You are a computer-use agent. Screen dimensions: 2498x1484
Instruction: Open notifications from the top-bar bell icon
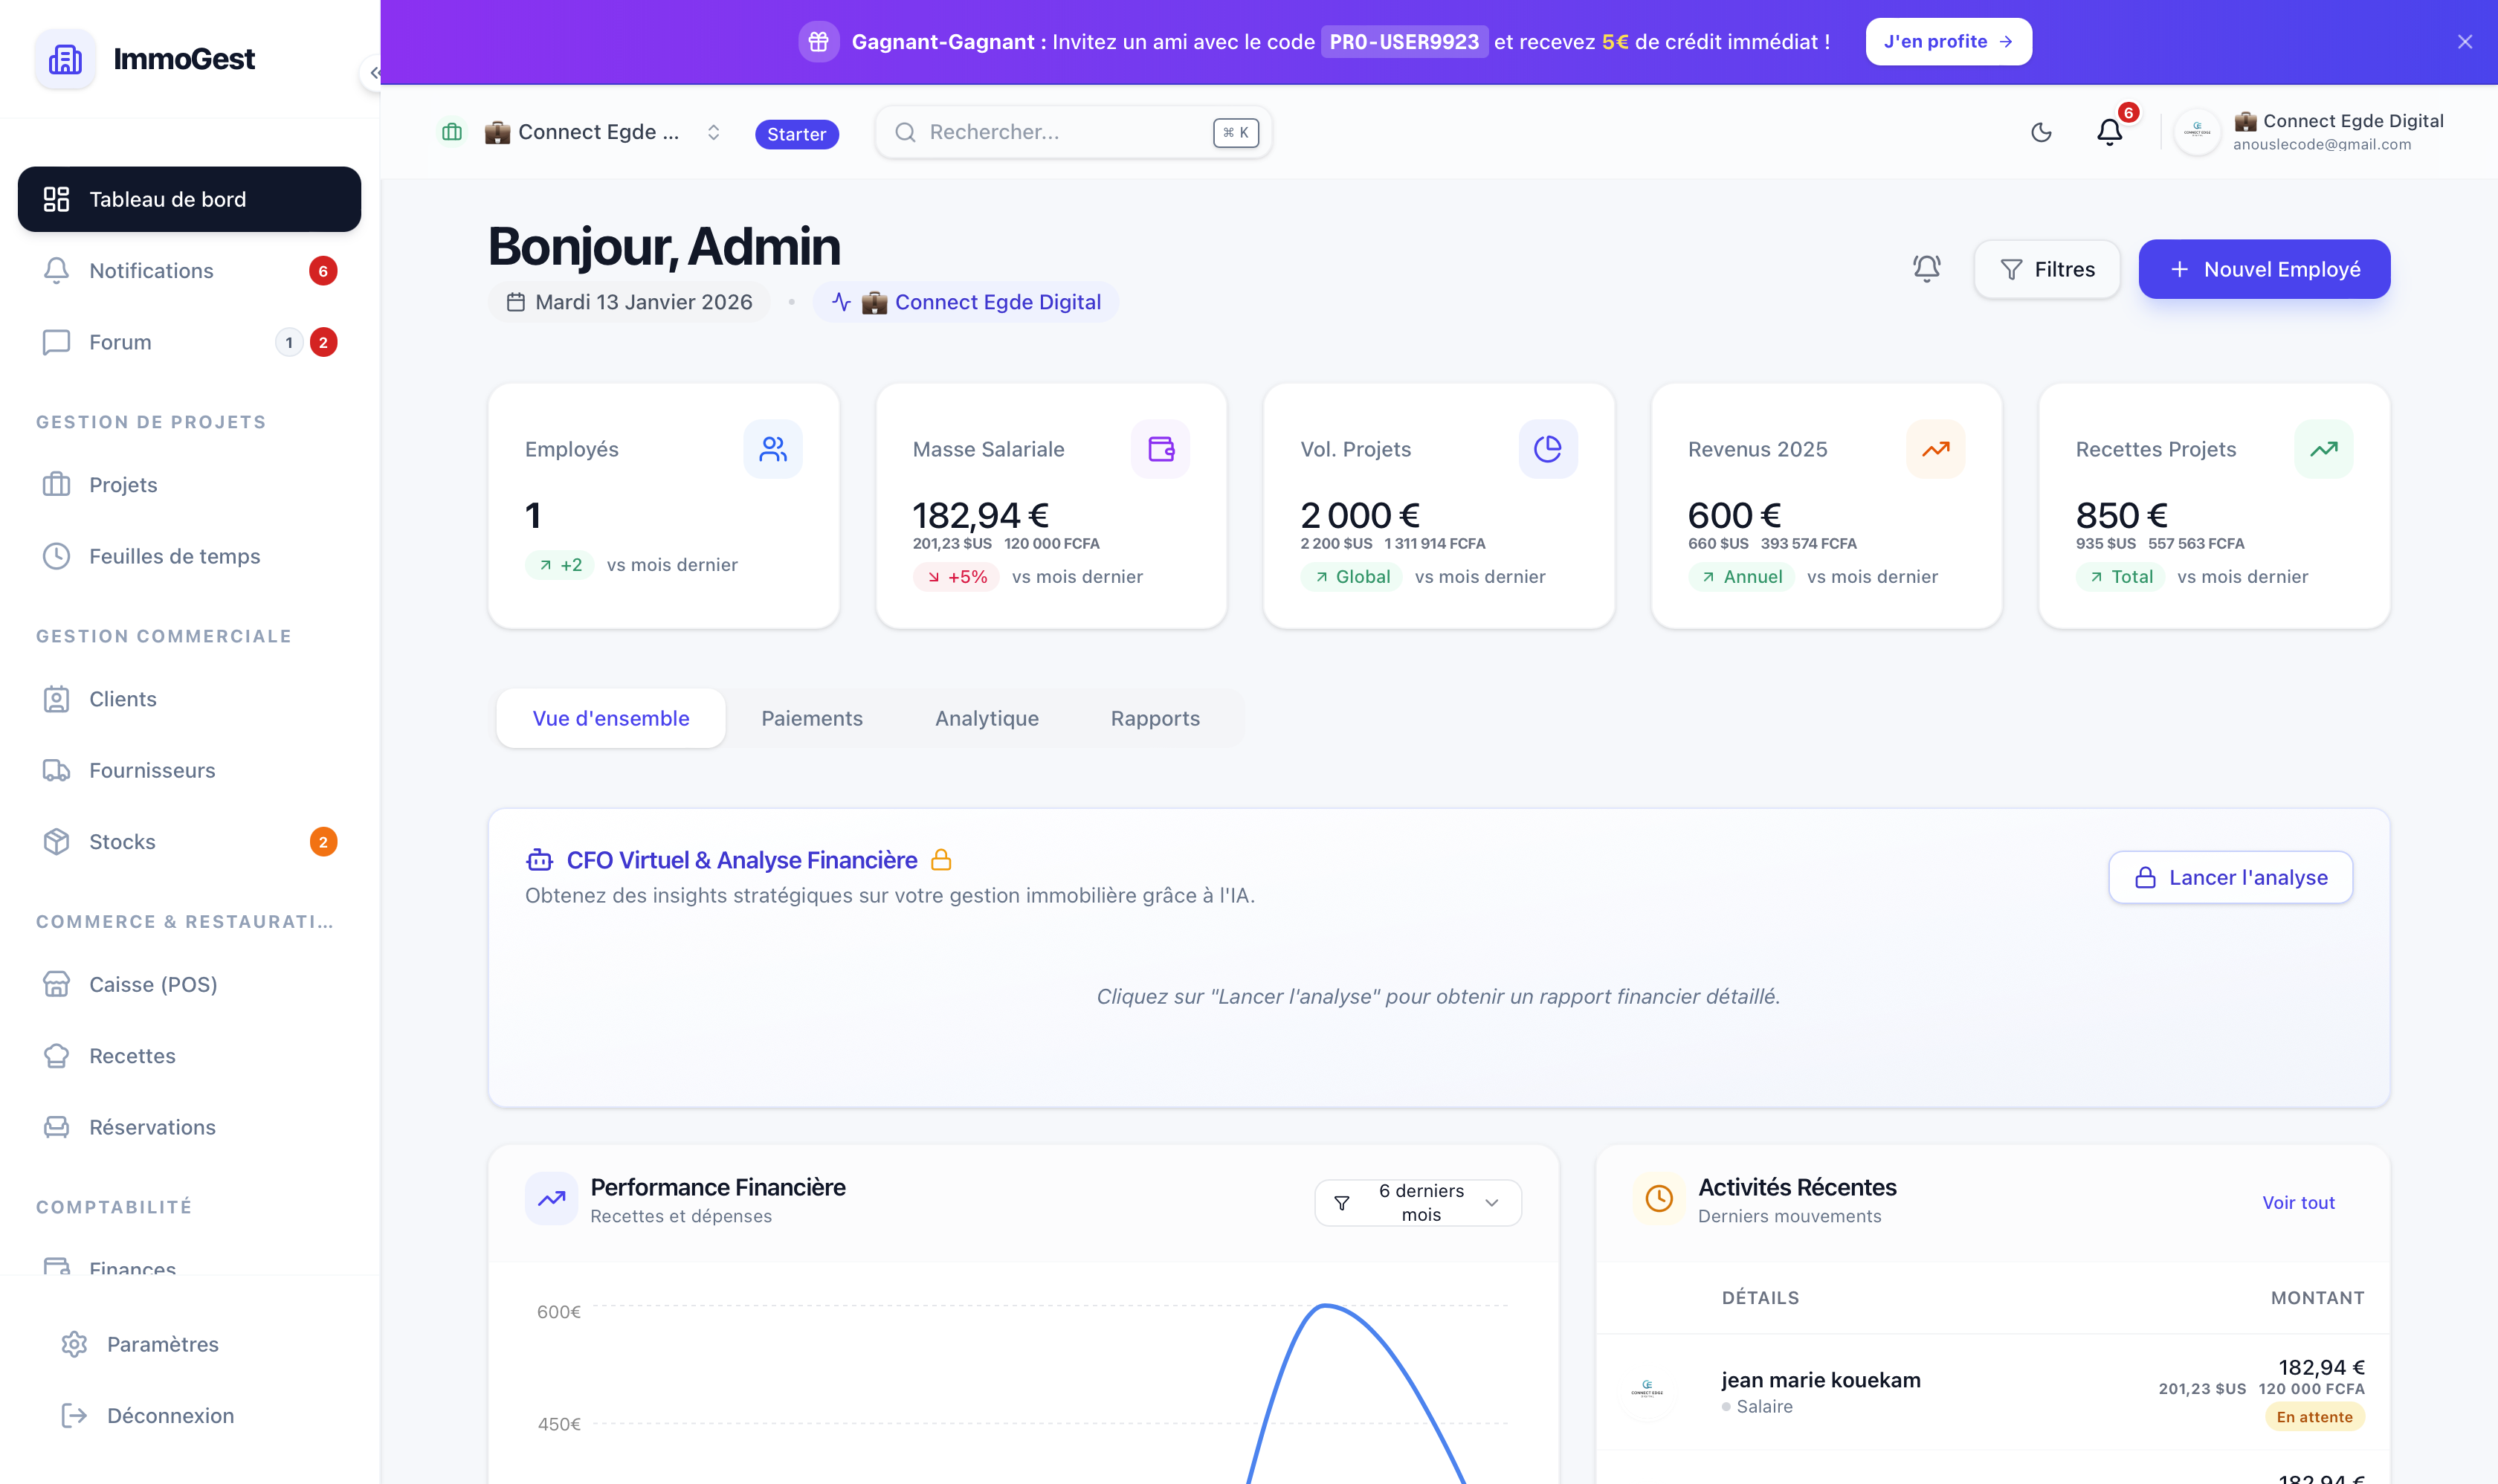click(x=2109, y=132)
